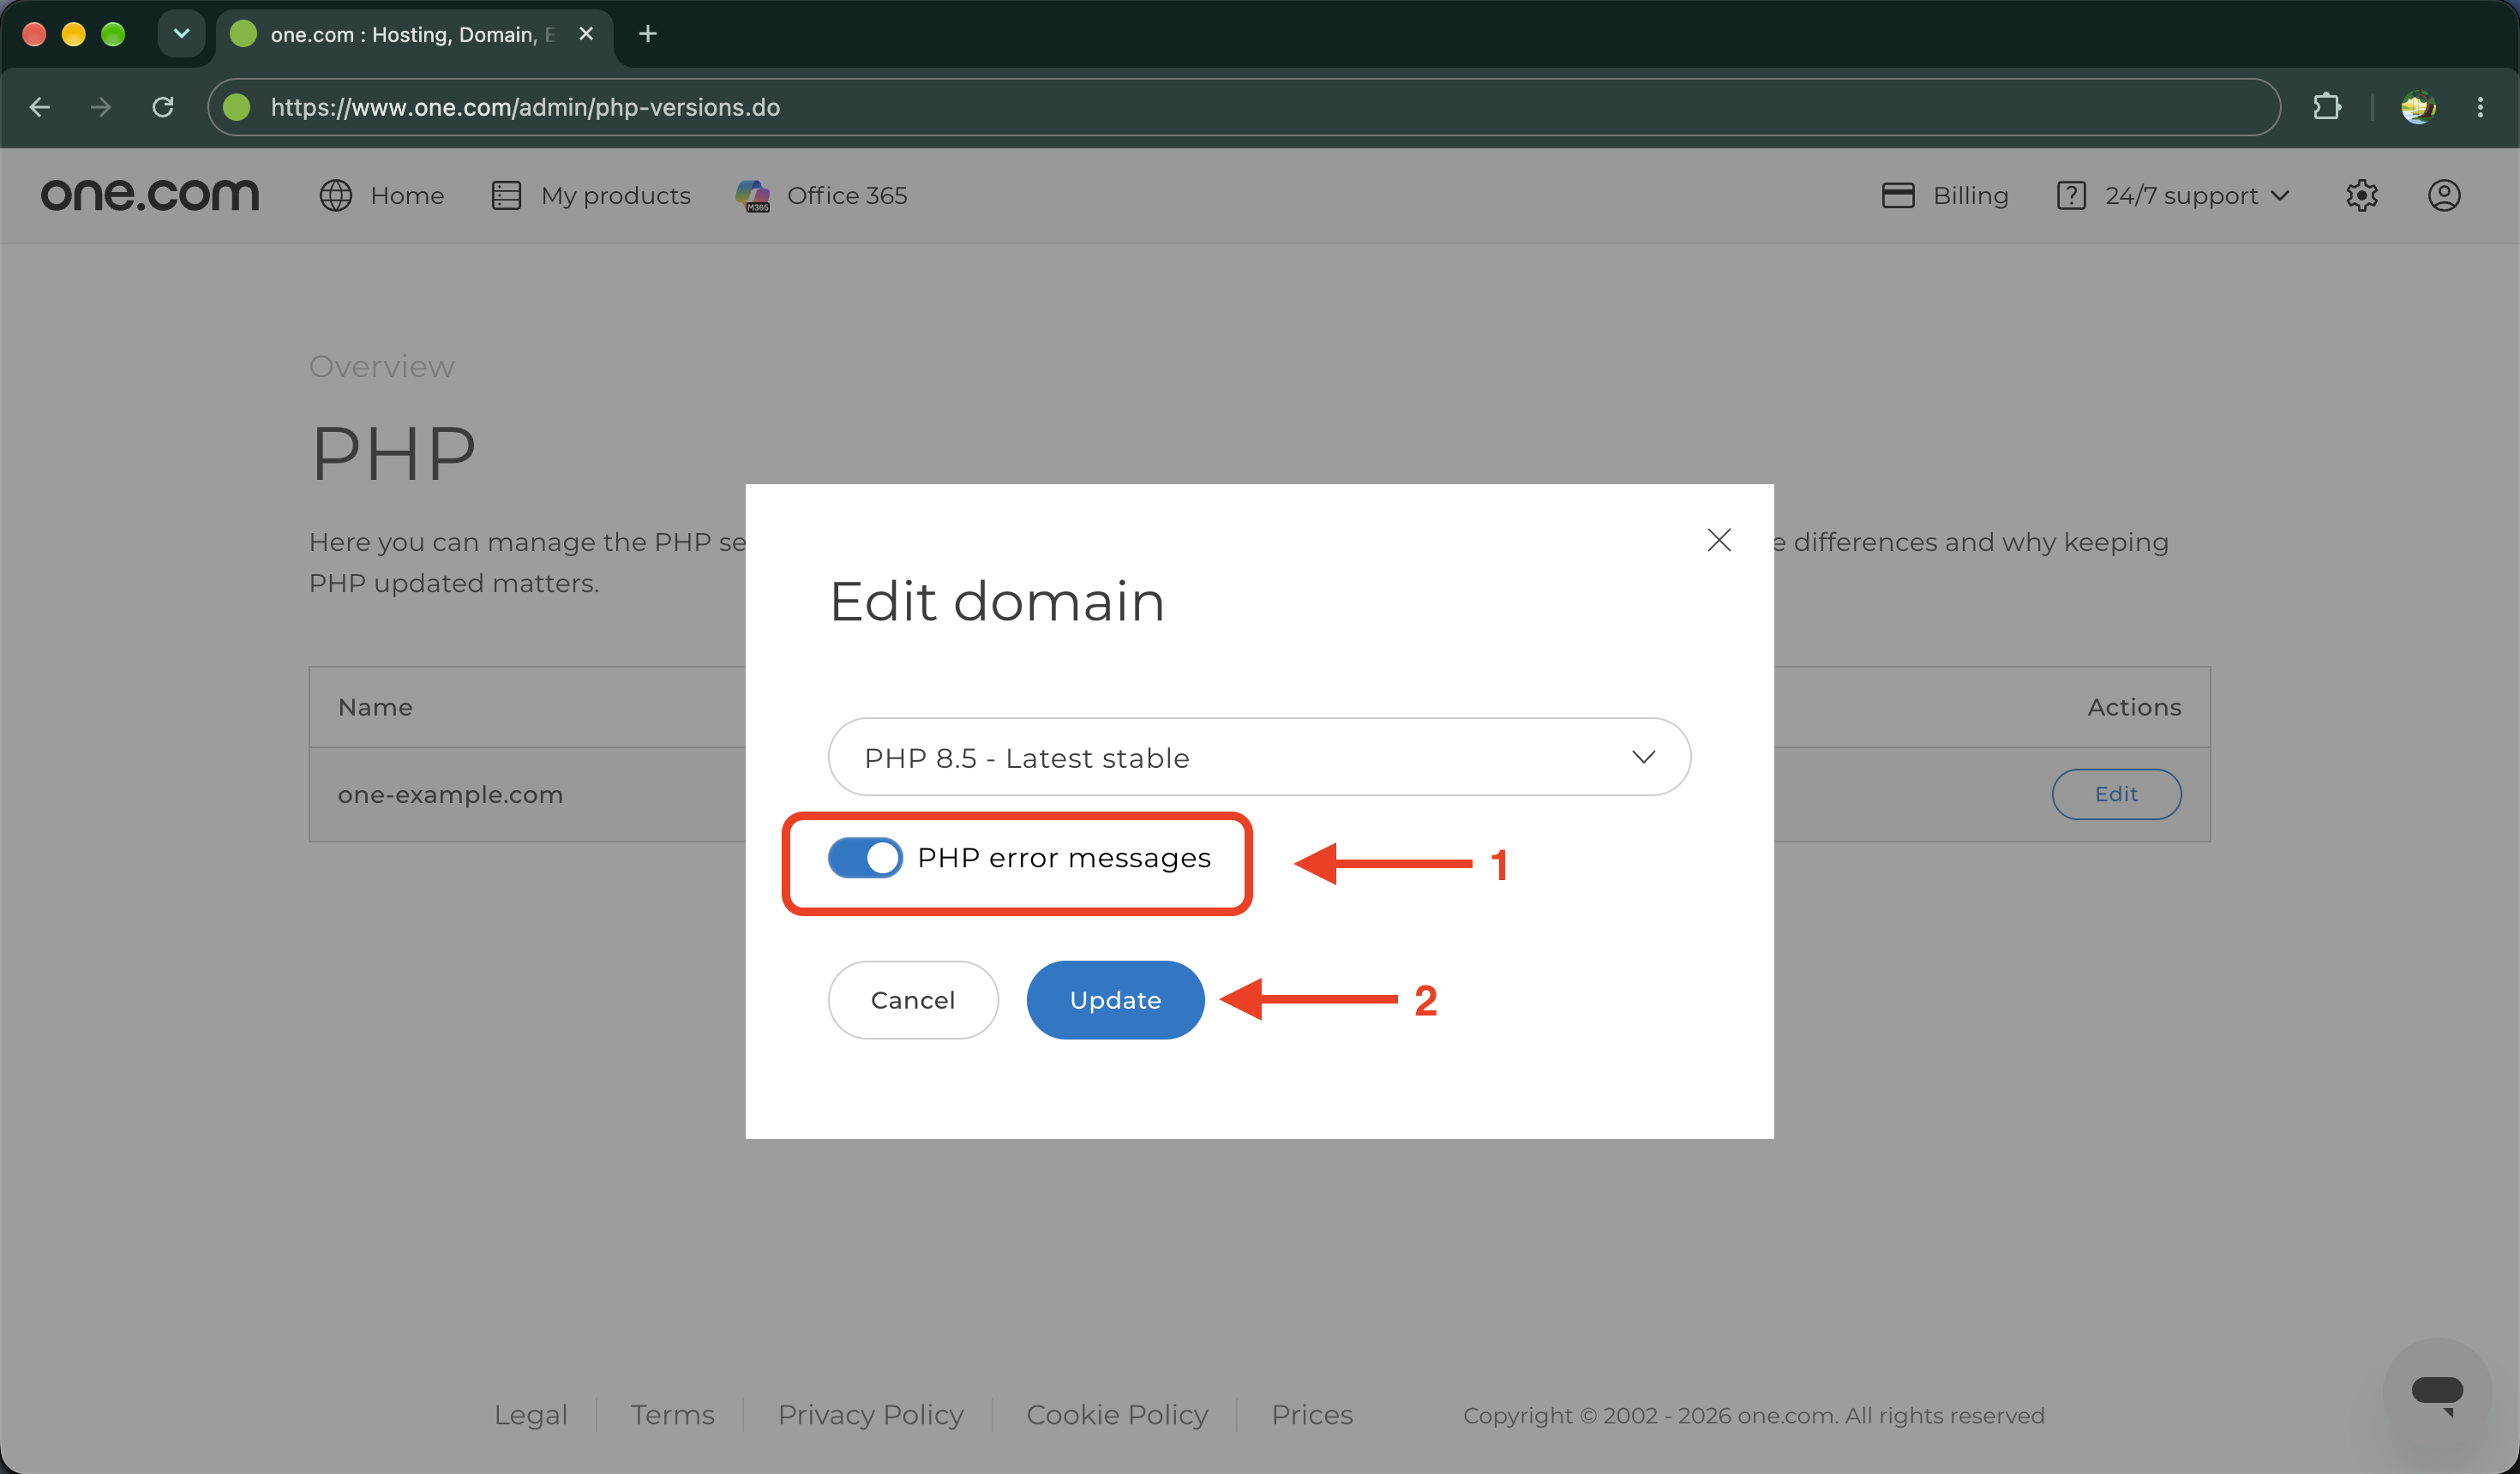Screen dimensions: 2520x1474
Task: Click the one-example.com table cell
Action: (450, 794)
